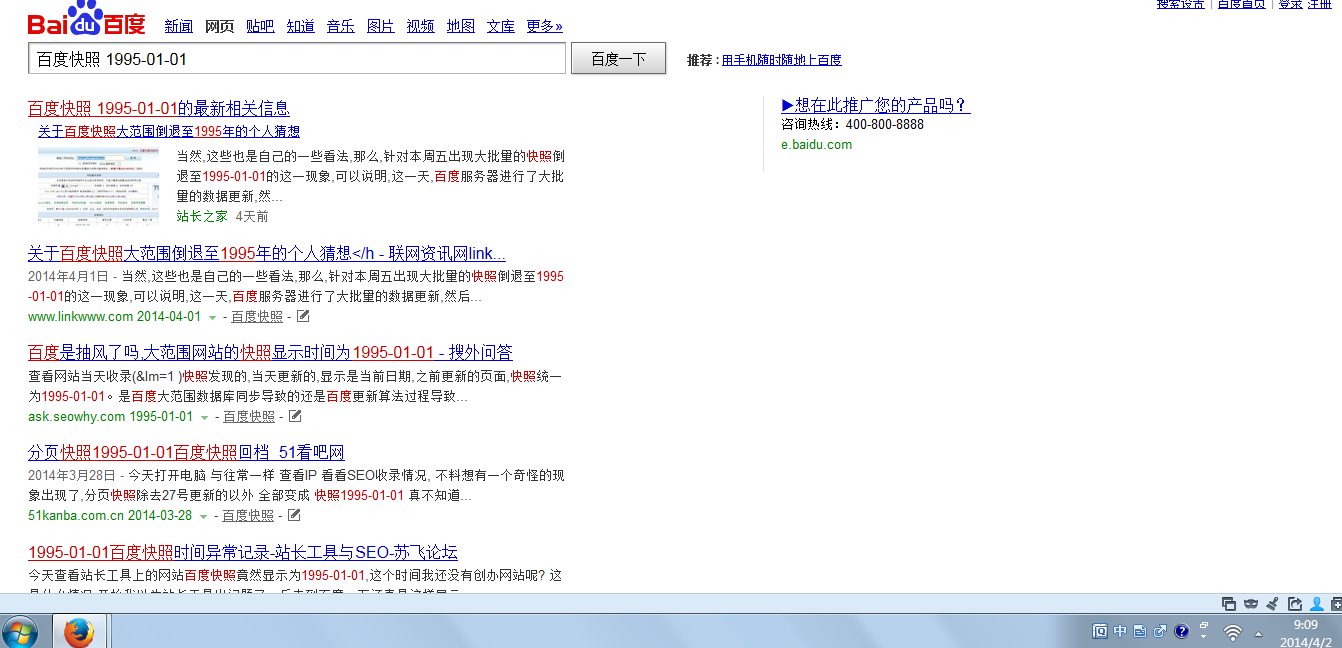Open 百度快照 cache link for 51kanba.com.cn

coord(248,516)
